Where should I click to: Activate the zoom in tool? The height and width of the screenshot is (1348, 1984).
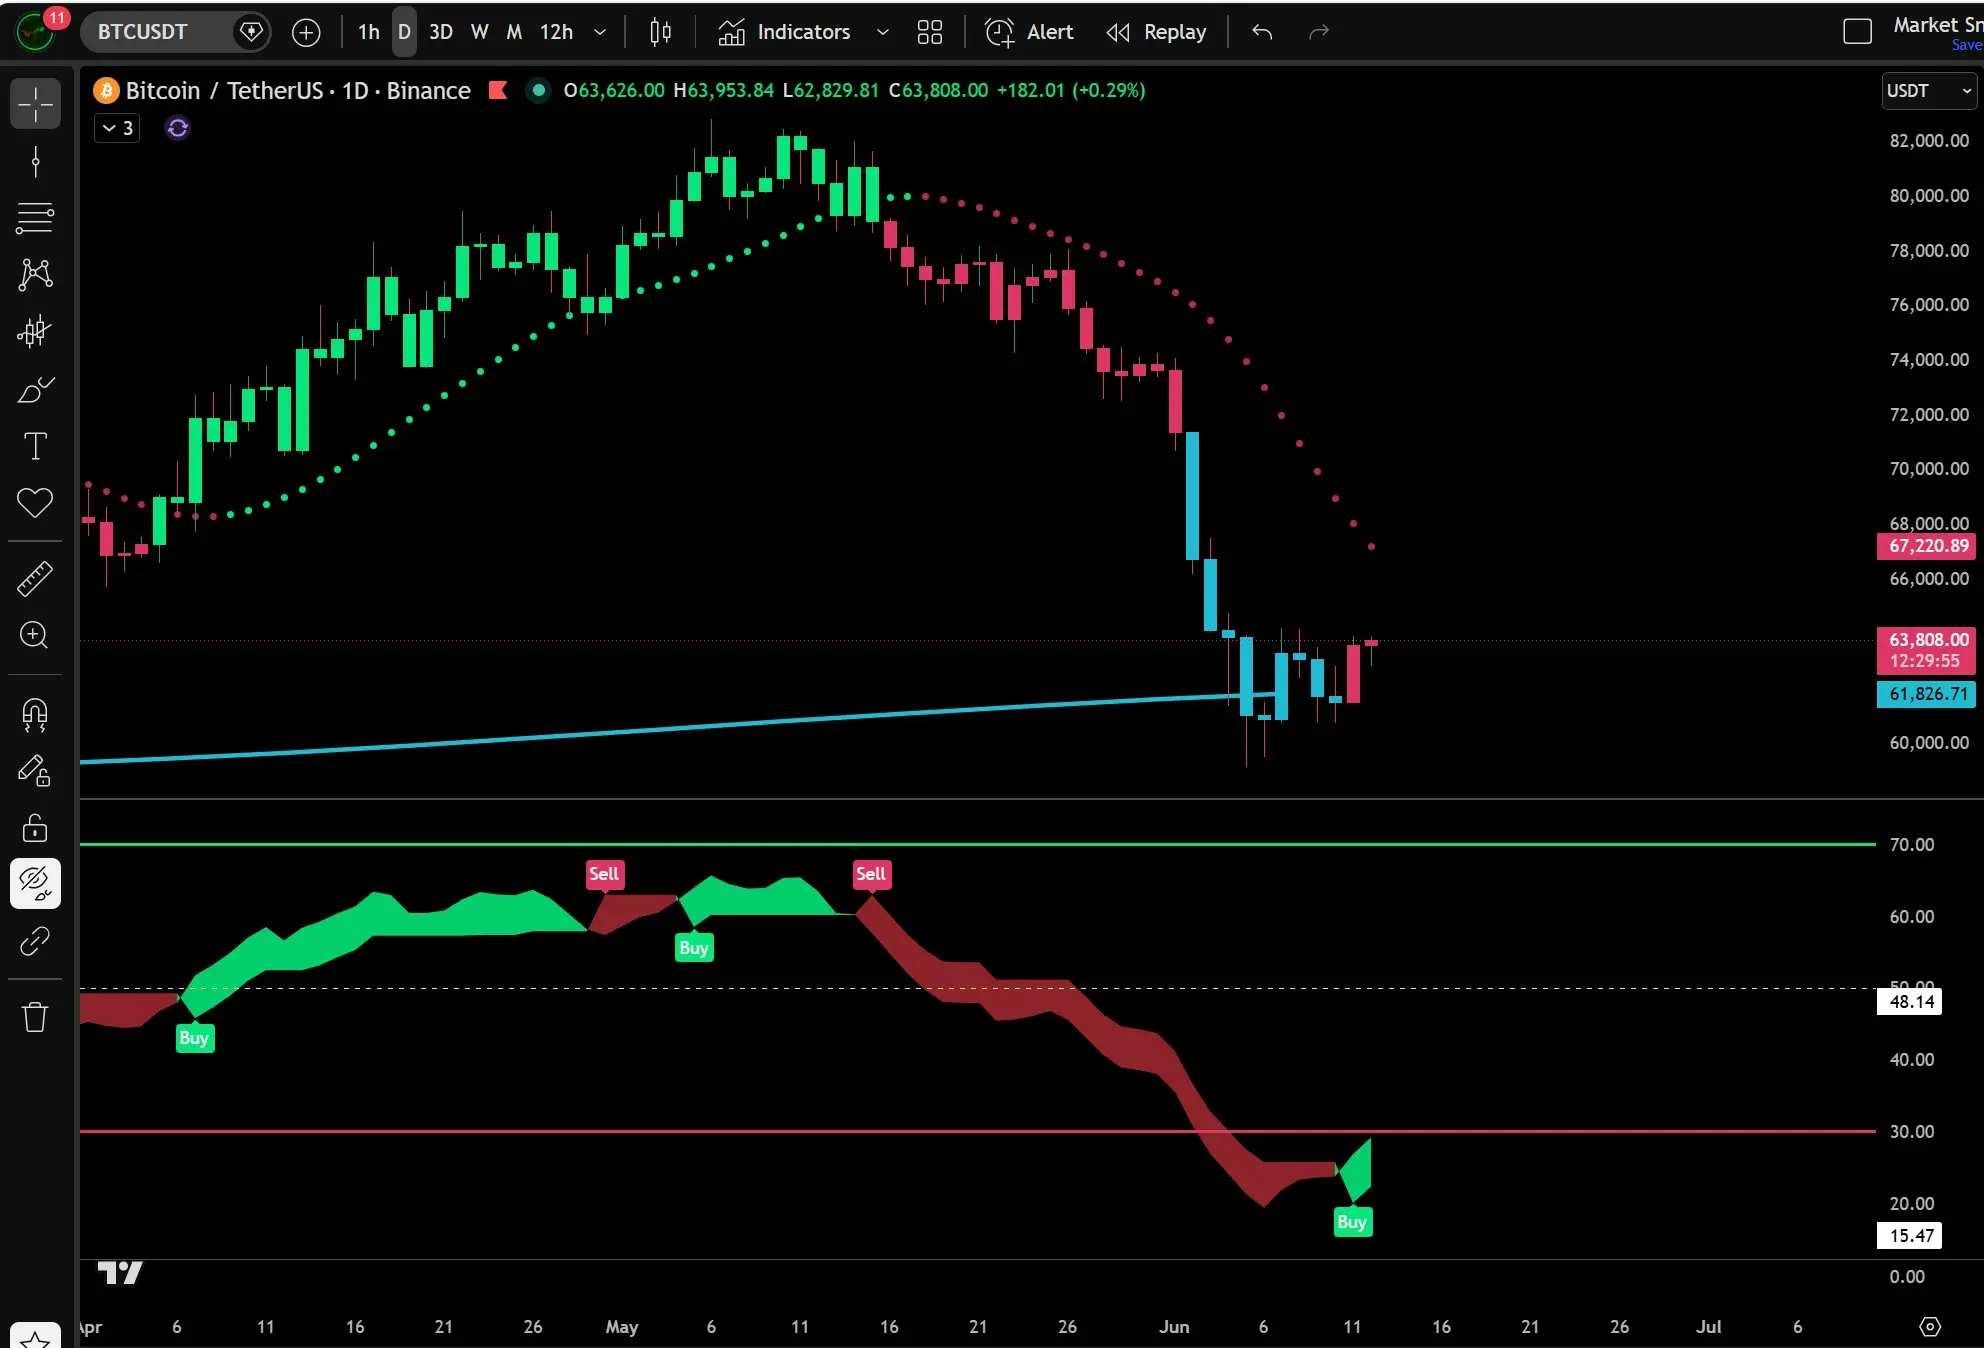35,635
